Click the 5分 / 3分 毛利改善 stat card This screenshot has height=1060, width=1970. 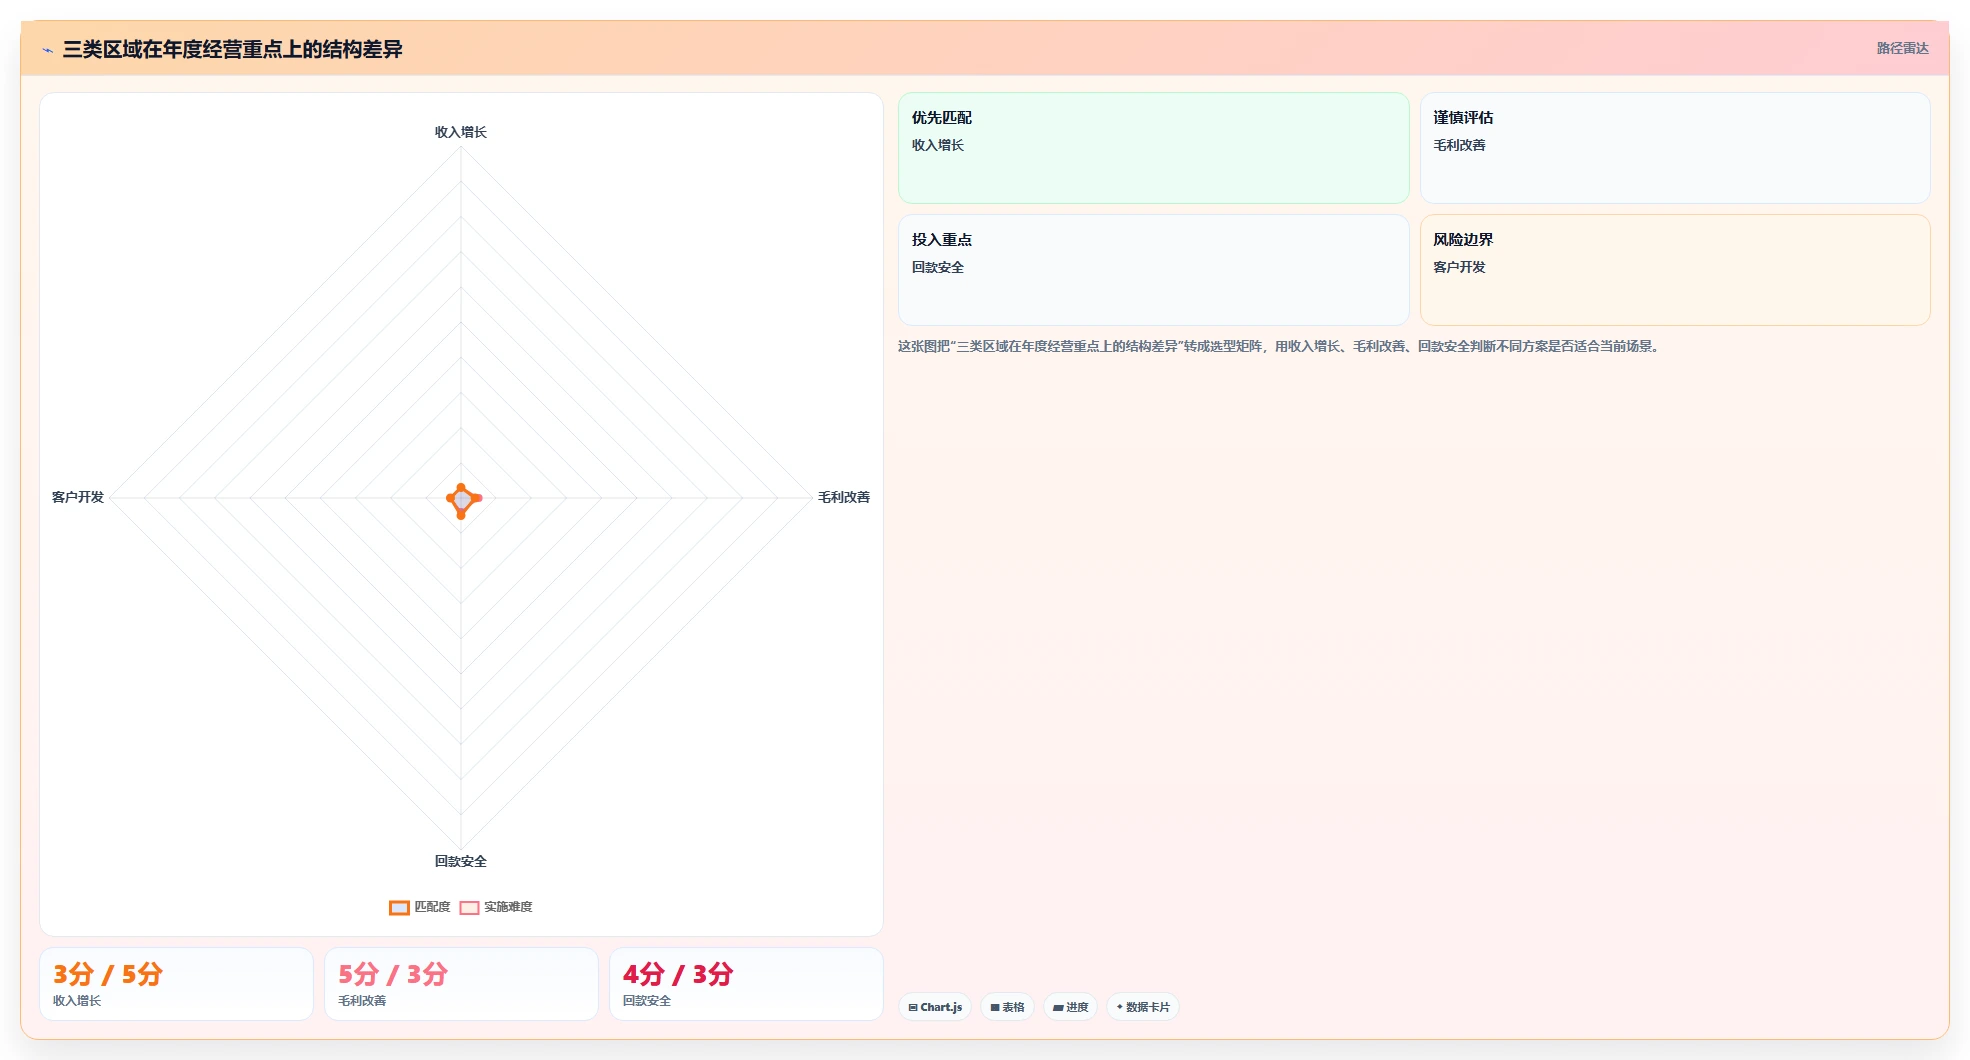(461, 984)
